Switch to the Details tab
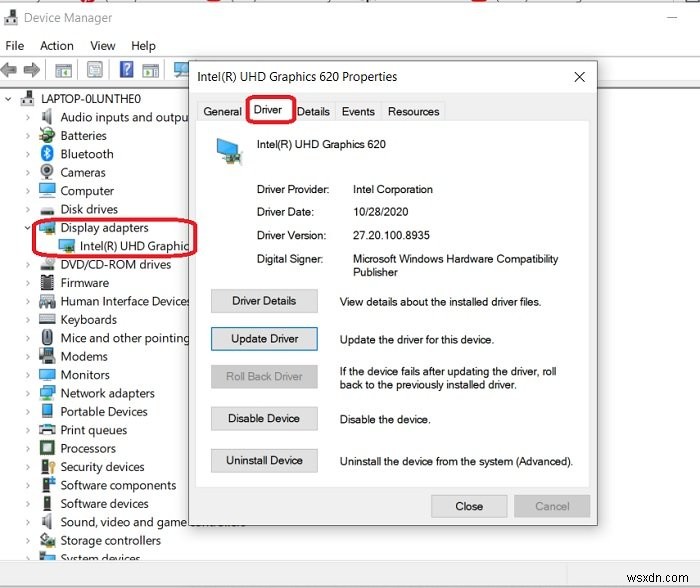Image resolution: width=700 pixels, height=588 pixels. point(313,111)
